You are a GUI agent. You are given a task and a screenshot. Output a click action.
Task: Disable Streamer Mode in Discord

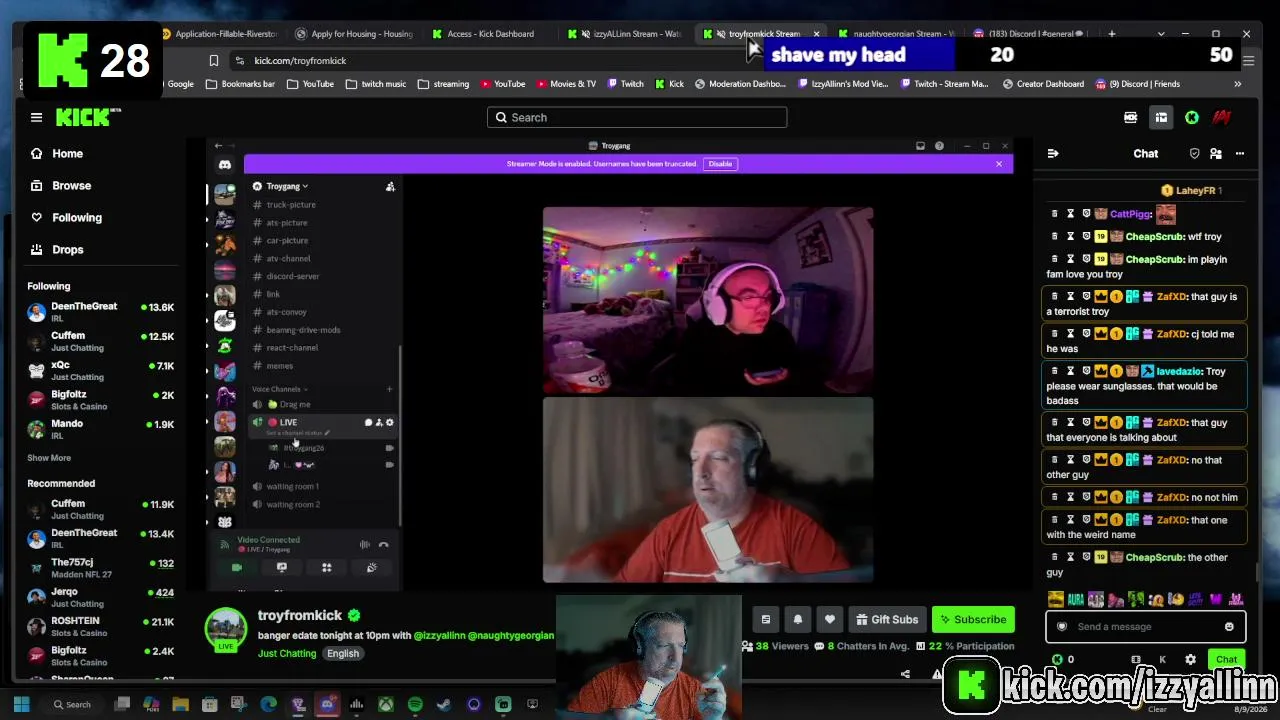(720, 164)
